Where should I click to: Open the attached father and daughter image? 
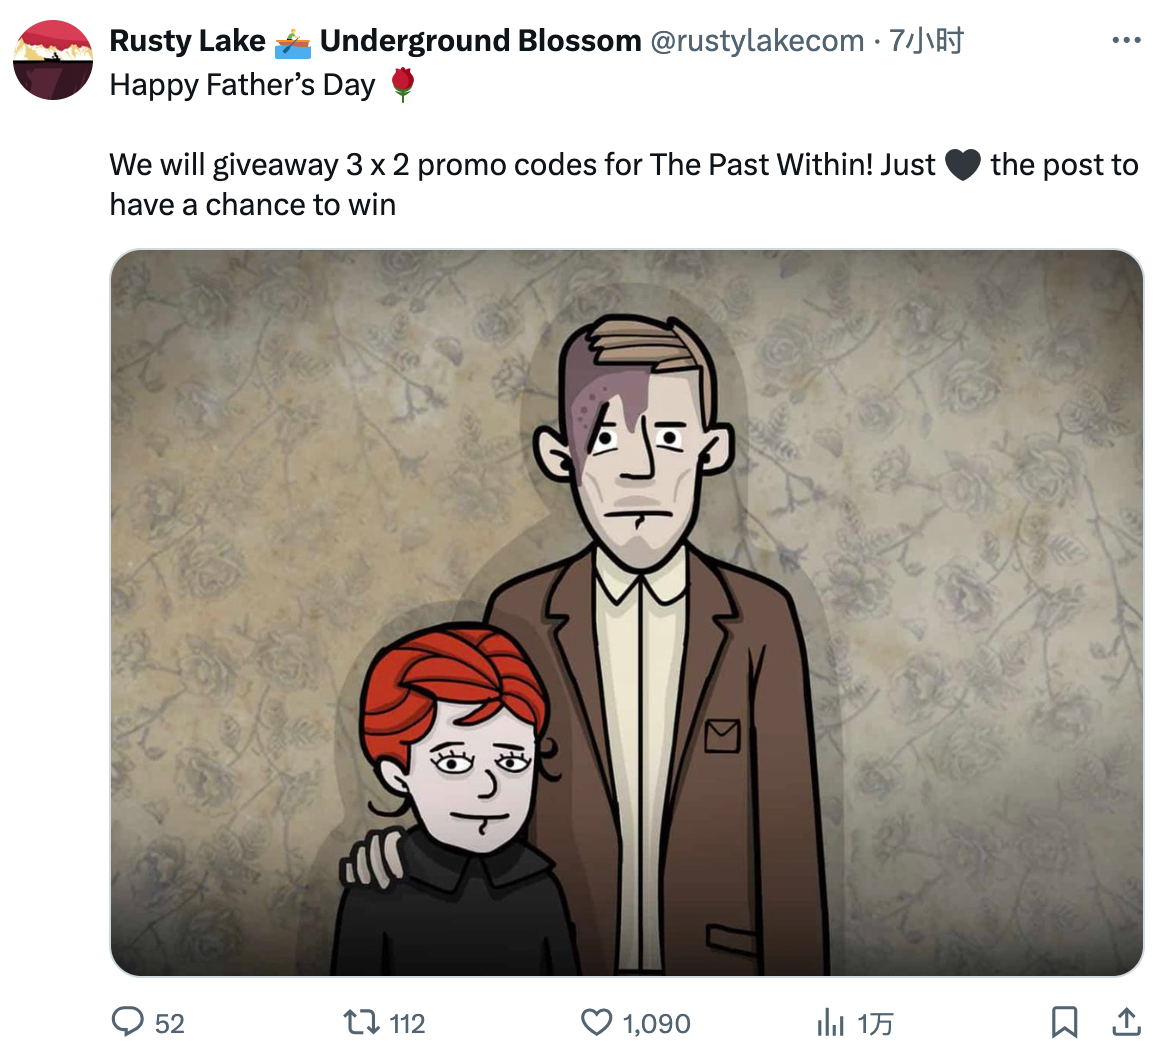626,612
